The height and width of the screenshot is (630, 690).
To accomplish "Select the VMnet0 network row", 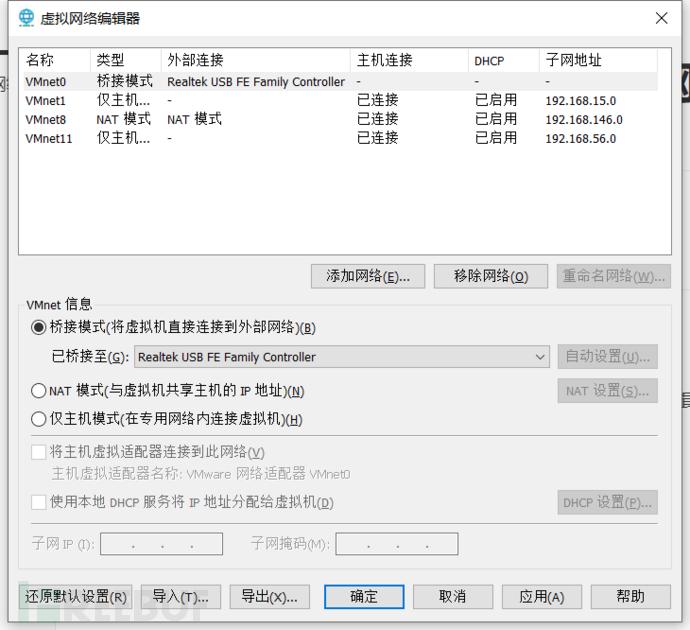I will 341,82.
